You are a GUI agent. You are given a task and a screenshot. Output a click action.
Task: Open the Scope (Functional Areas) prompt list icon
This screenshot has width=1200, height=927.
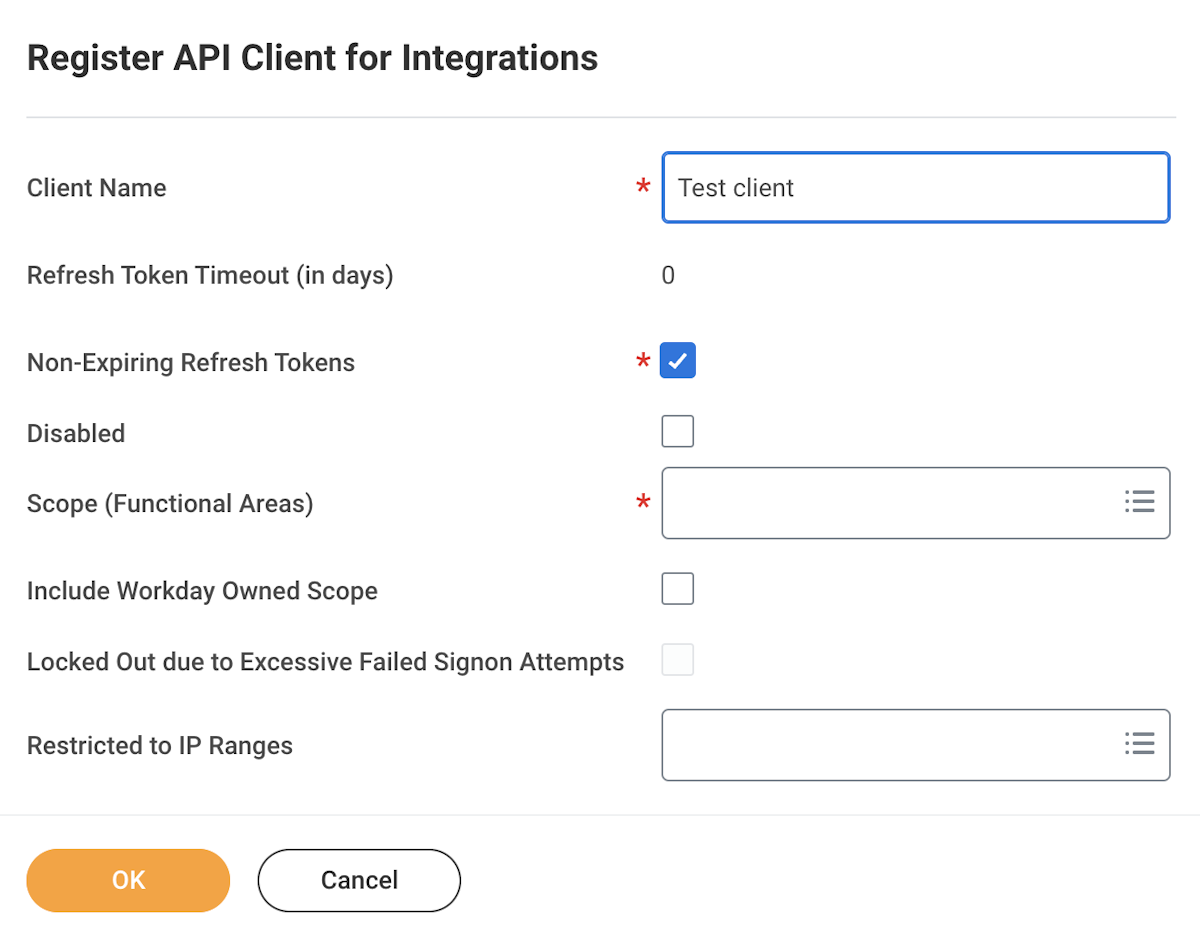coord(1139,502)
